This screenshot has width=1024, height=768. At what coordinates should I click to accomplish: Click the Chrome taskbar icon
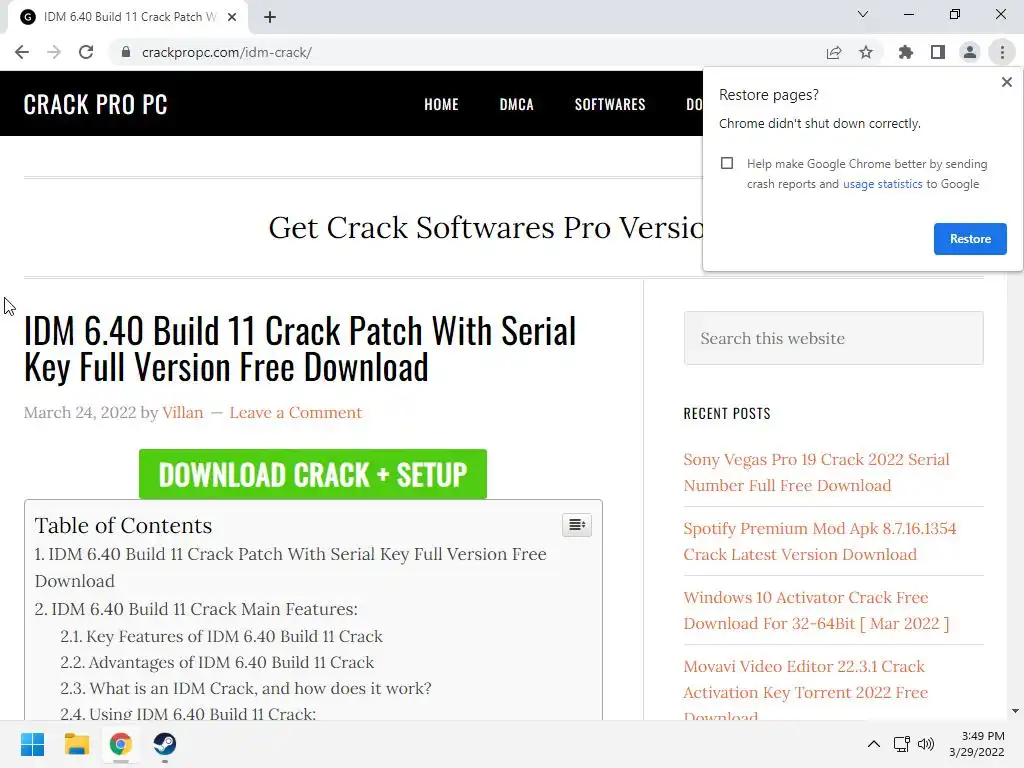pos(121,744)
